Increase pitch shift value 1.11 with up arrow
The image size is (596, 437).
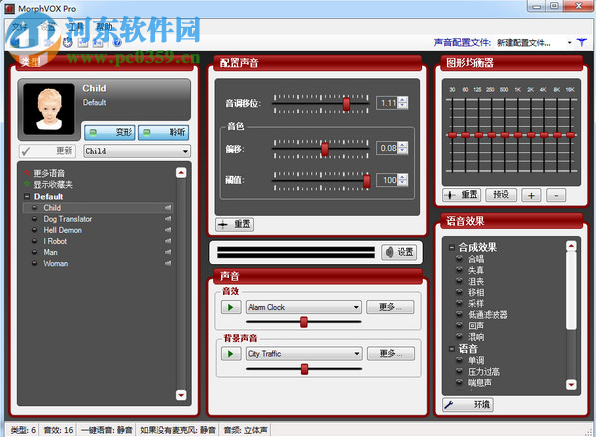coord(403,100)
